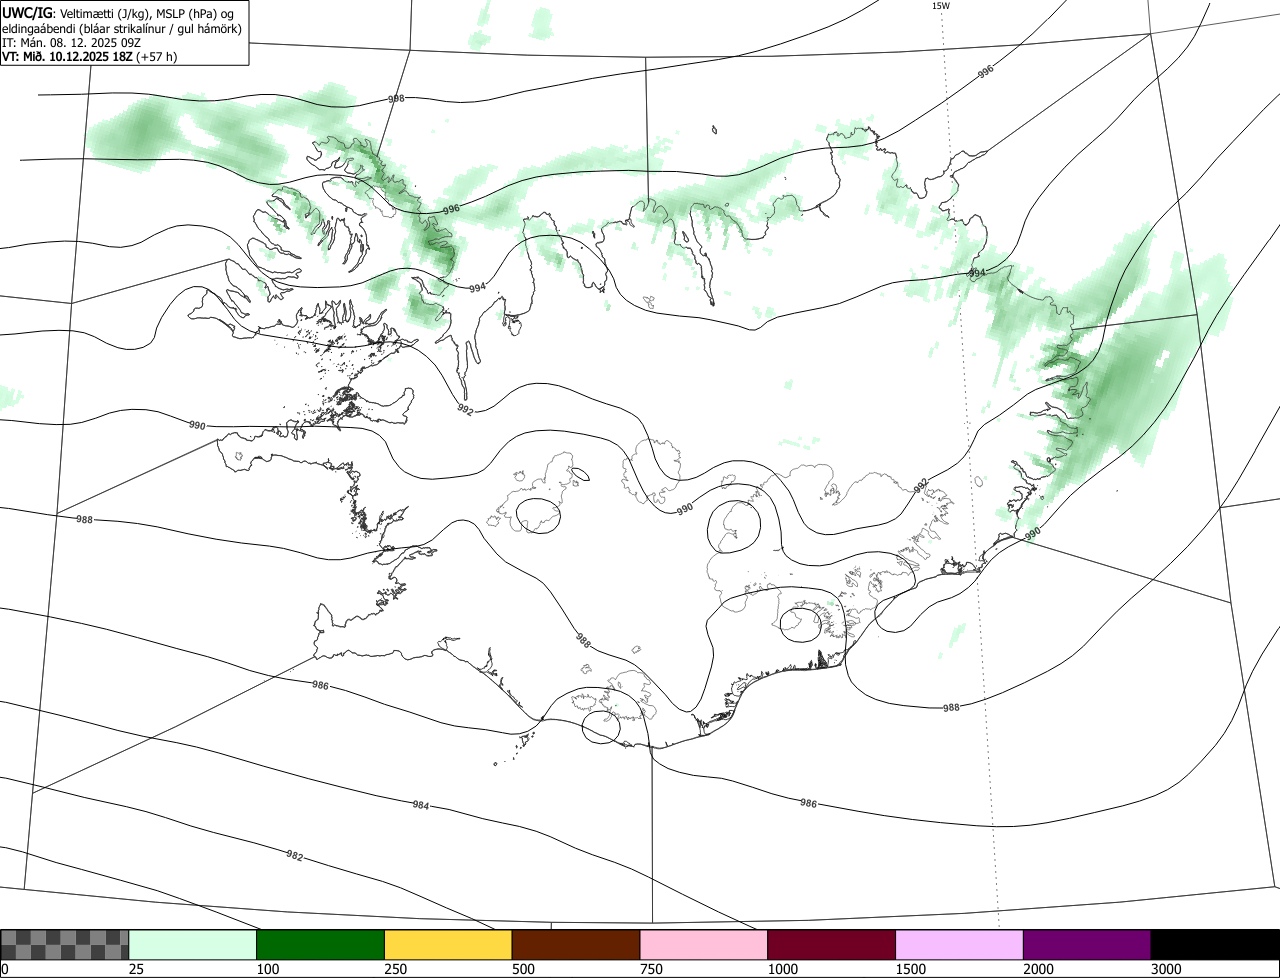The height and width of the screenshot is (978, 1280).
Task: Click legend value '2000'
Action: pyautogui.click(x=1039, y=969)
